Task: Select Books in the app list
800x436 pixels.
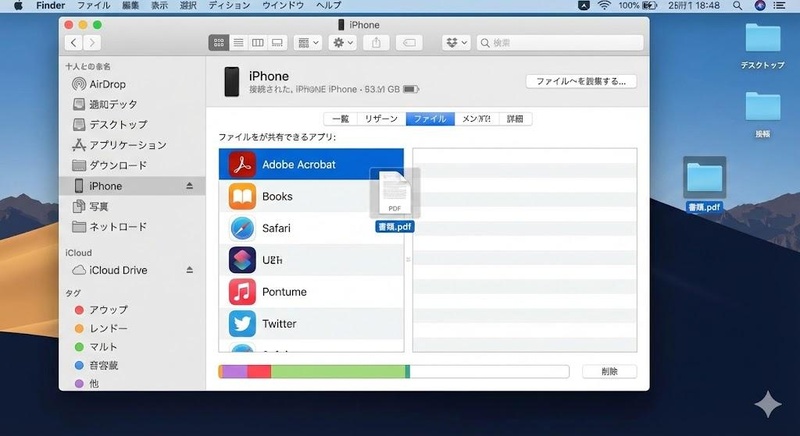Action: point(311,196)
